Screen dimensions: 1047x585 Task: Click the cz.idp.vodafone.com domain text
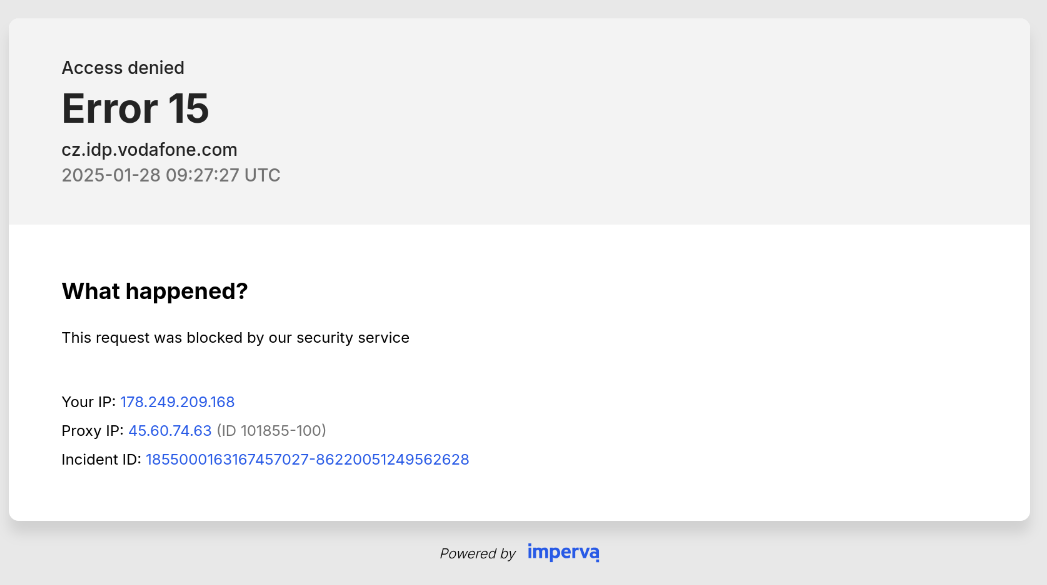[150, 150]
